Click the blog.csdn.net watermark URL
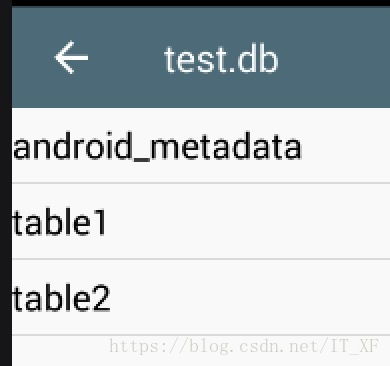 (244, 346)
